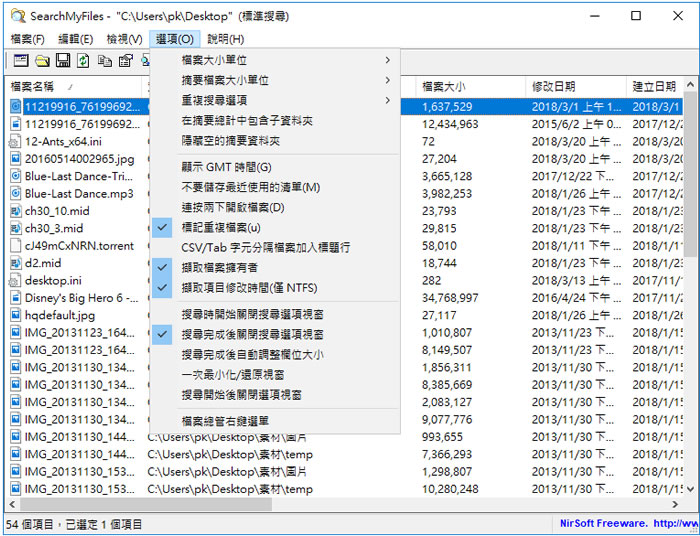This screenshot has width=700, height=536.
Task: Toggle 擷取檔案擁有者 option
Action: (275, 268)
